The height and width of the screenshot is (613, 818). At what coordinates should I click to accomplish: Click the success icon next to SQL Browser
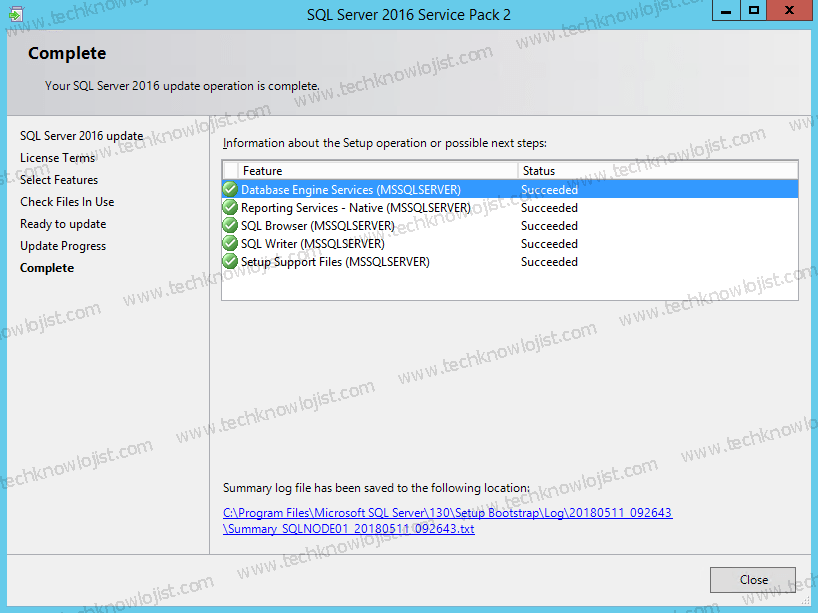click(229, 225)
